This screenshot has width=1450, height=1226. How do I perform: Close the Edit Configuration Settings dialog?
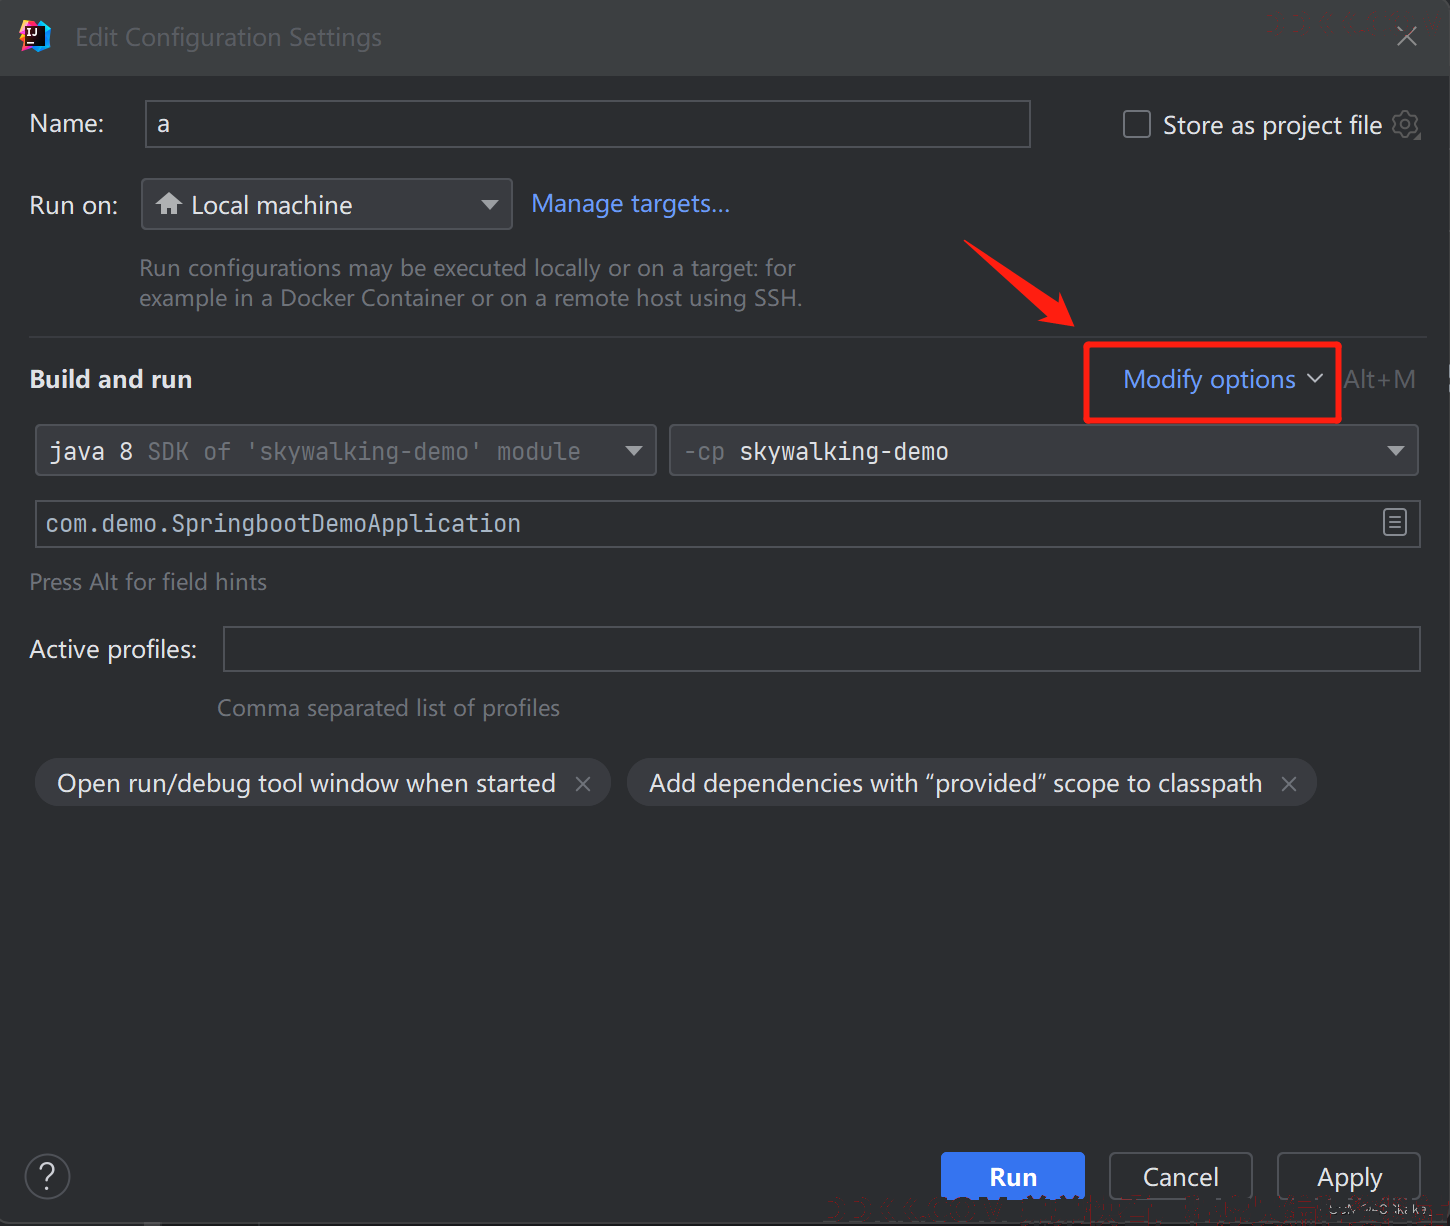pos(1407,37)
